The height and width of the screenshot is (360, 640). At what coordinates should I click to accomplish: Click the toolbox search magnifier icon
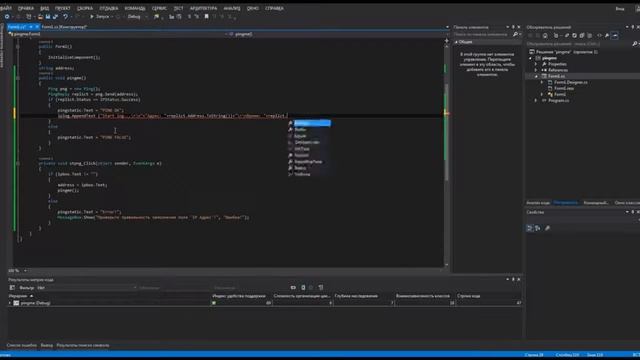(516, 34)
